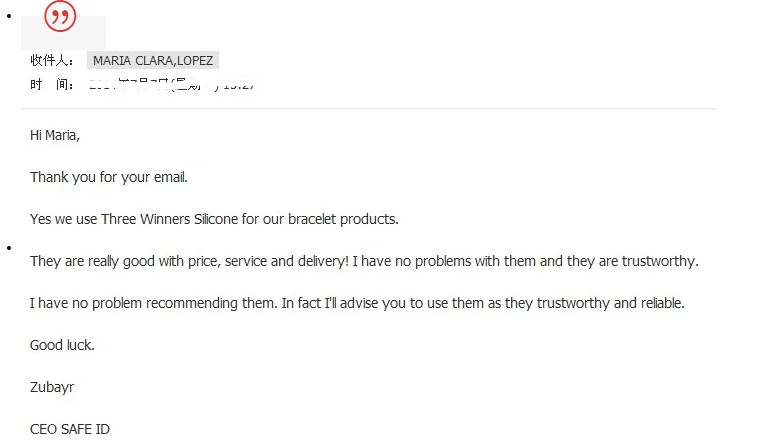The height and width of the screenshot is (445, 778).
Task: Click the 'Zubayr' signature name
Action: [52, 387]
